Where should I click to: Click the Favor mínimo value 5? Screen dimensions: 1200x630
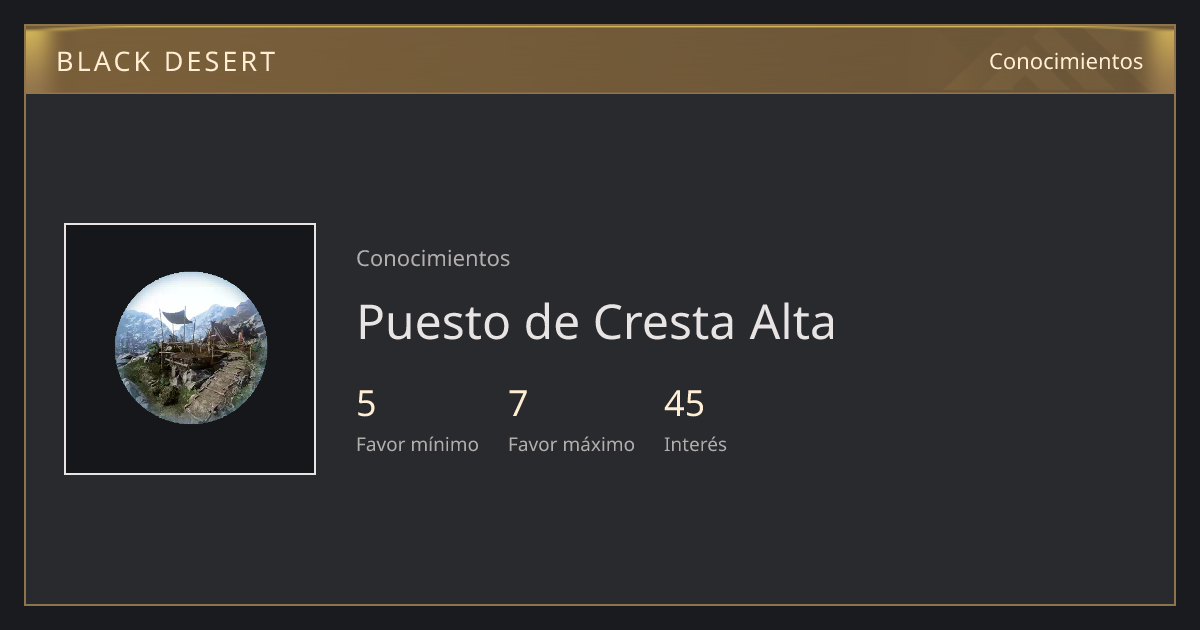tap(366, 404)
